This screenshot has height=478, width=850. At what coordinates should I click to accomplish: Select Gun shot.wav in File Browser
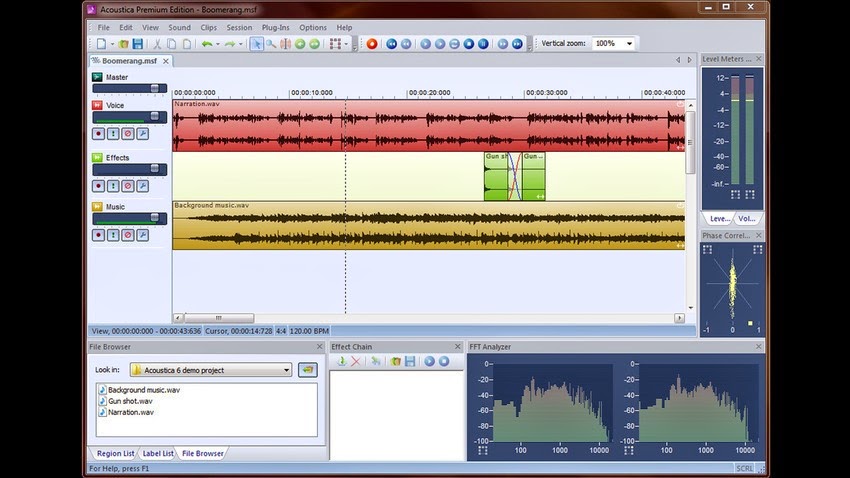point(130,401)
